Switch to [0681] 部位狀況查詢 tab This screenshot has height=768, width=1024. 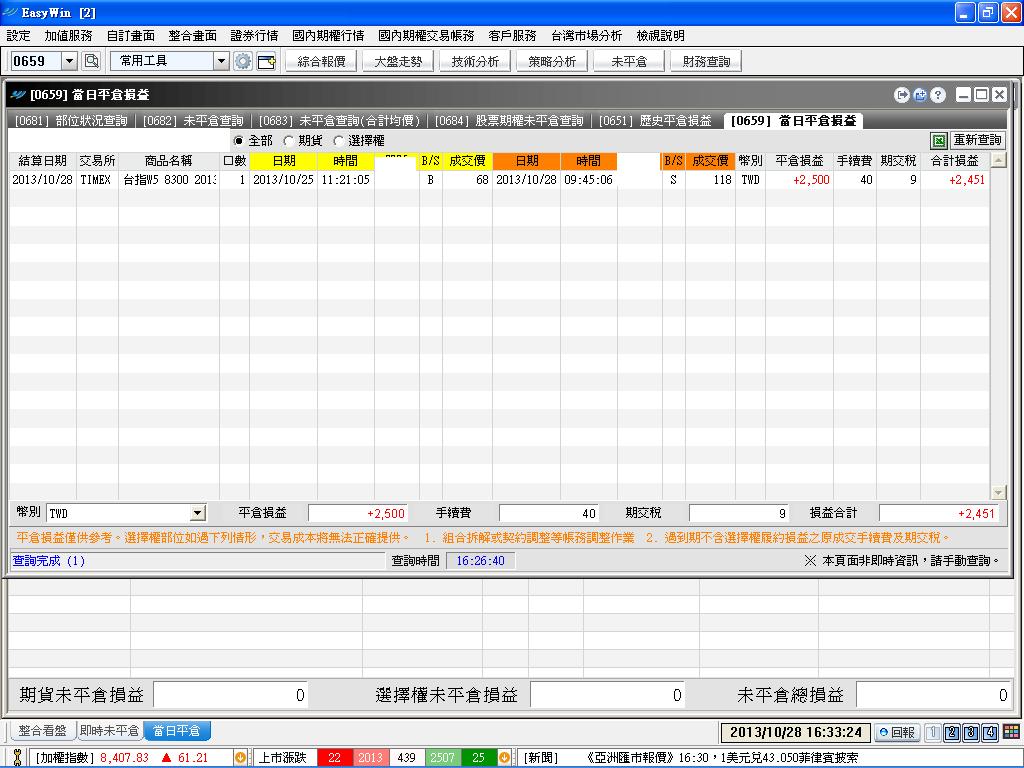[x=71, y=121]
